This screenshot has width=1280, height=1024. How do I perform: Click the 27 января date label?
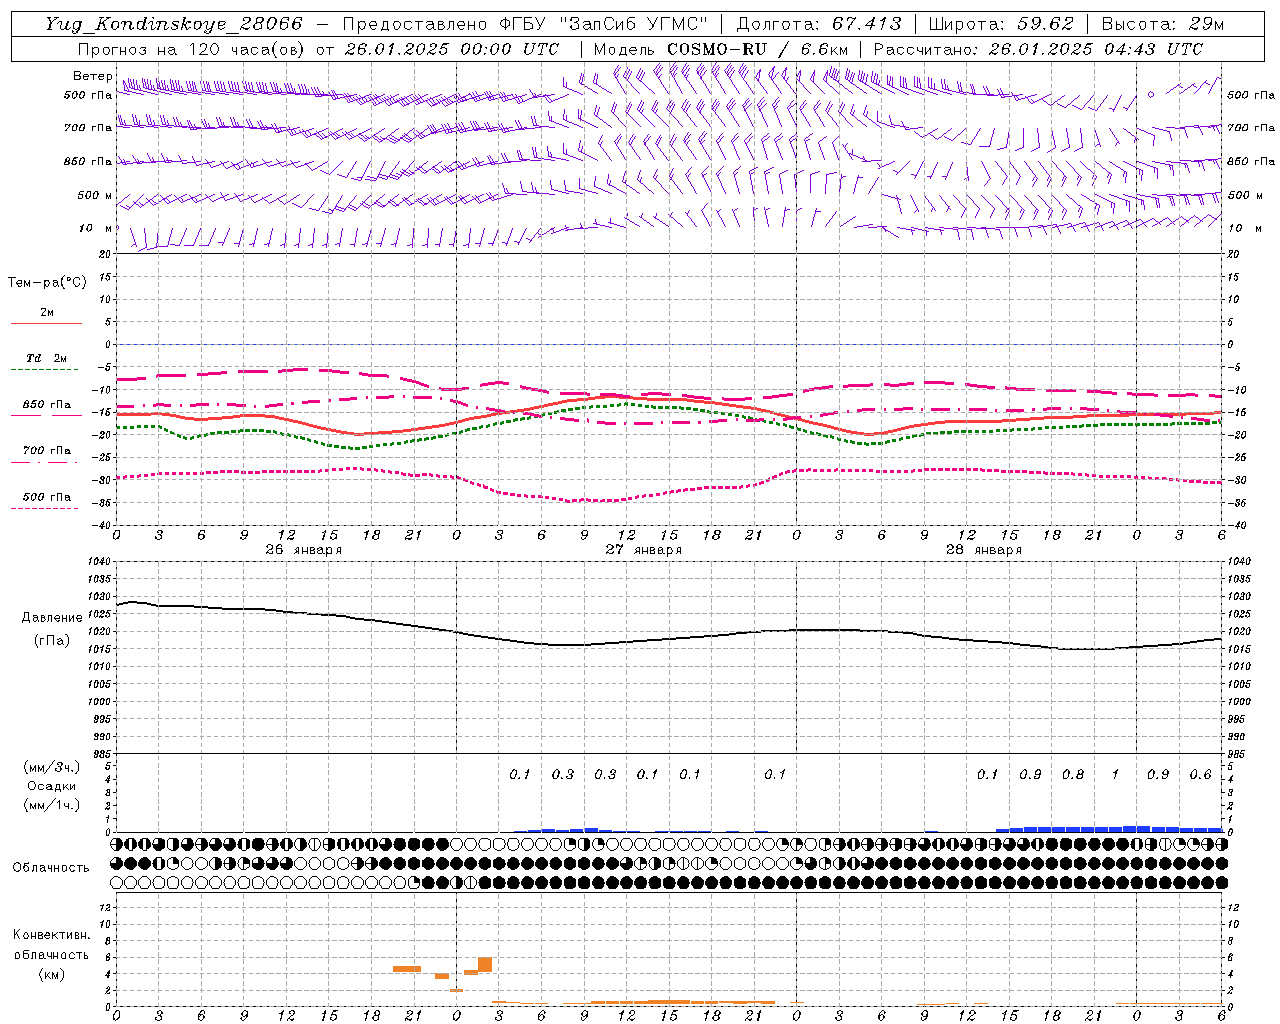[x=643, y=550]
